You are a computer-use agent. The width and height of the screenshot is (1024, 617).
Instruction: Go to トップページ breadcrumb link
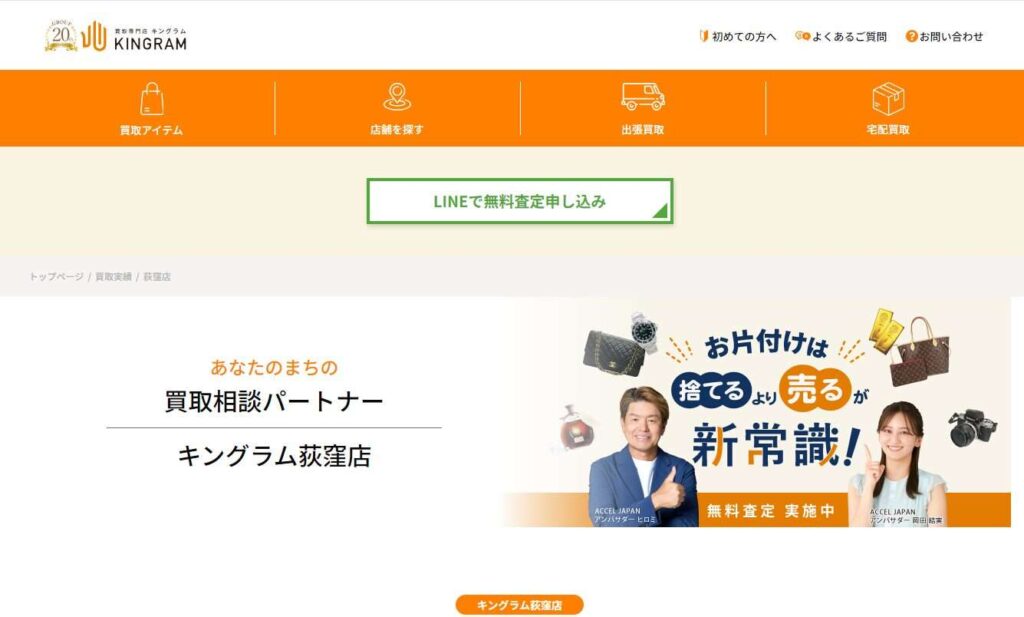[56, 277]
